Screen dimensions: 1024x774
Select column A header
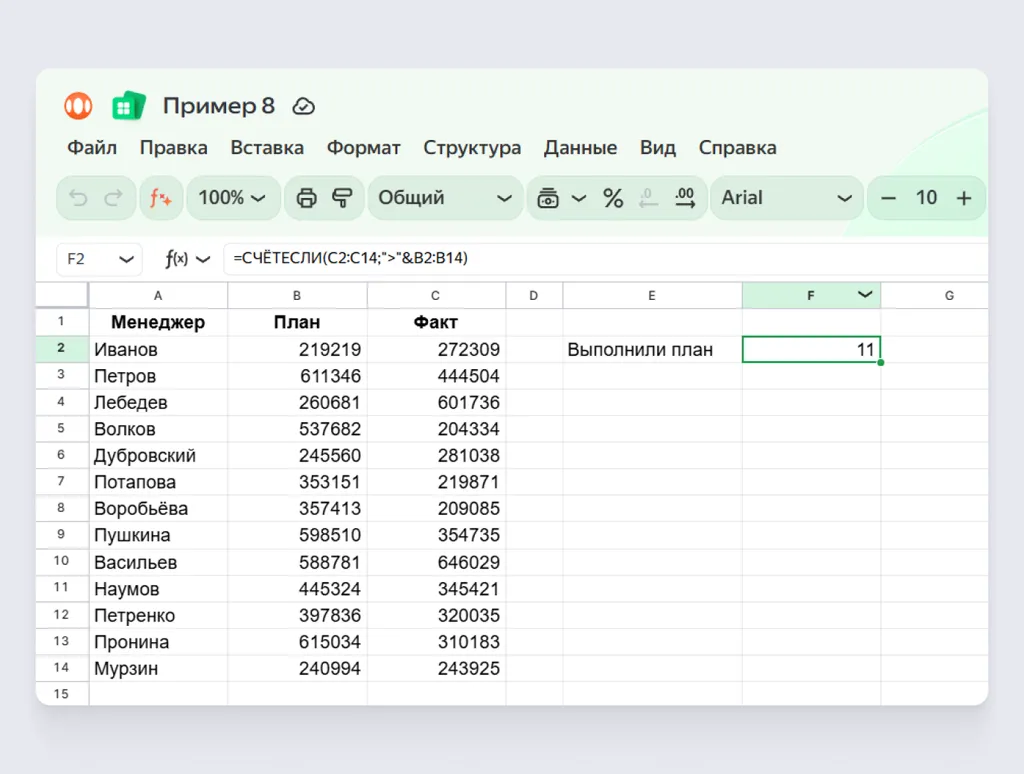158,295
